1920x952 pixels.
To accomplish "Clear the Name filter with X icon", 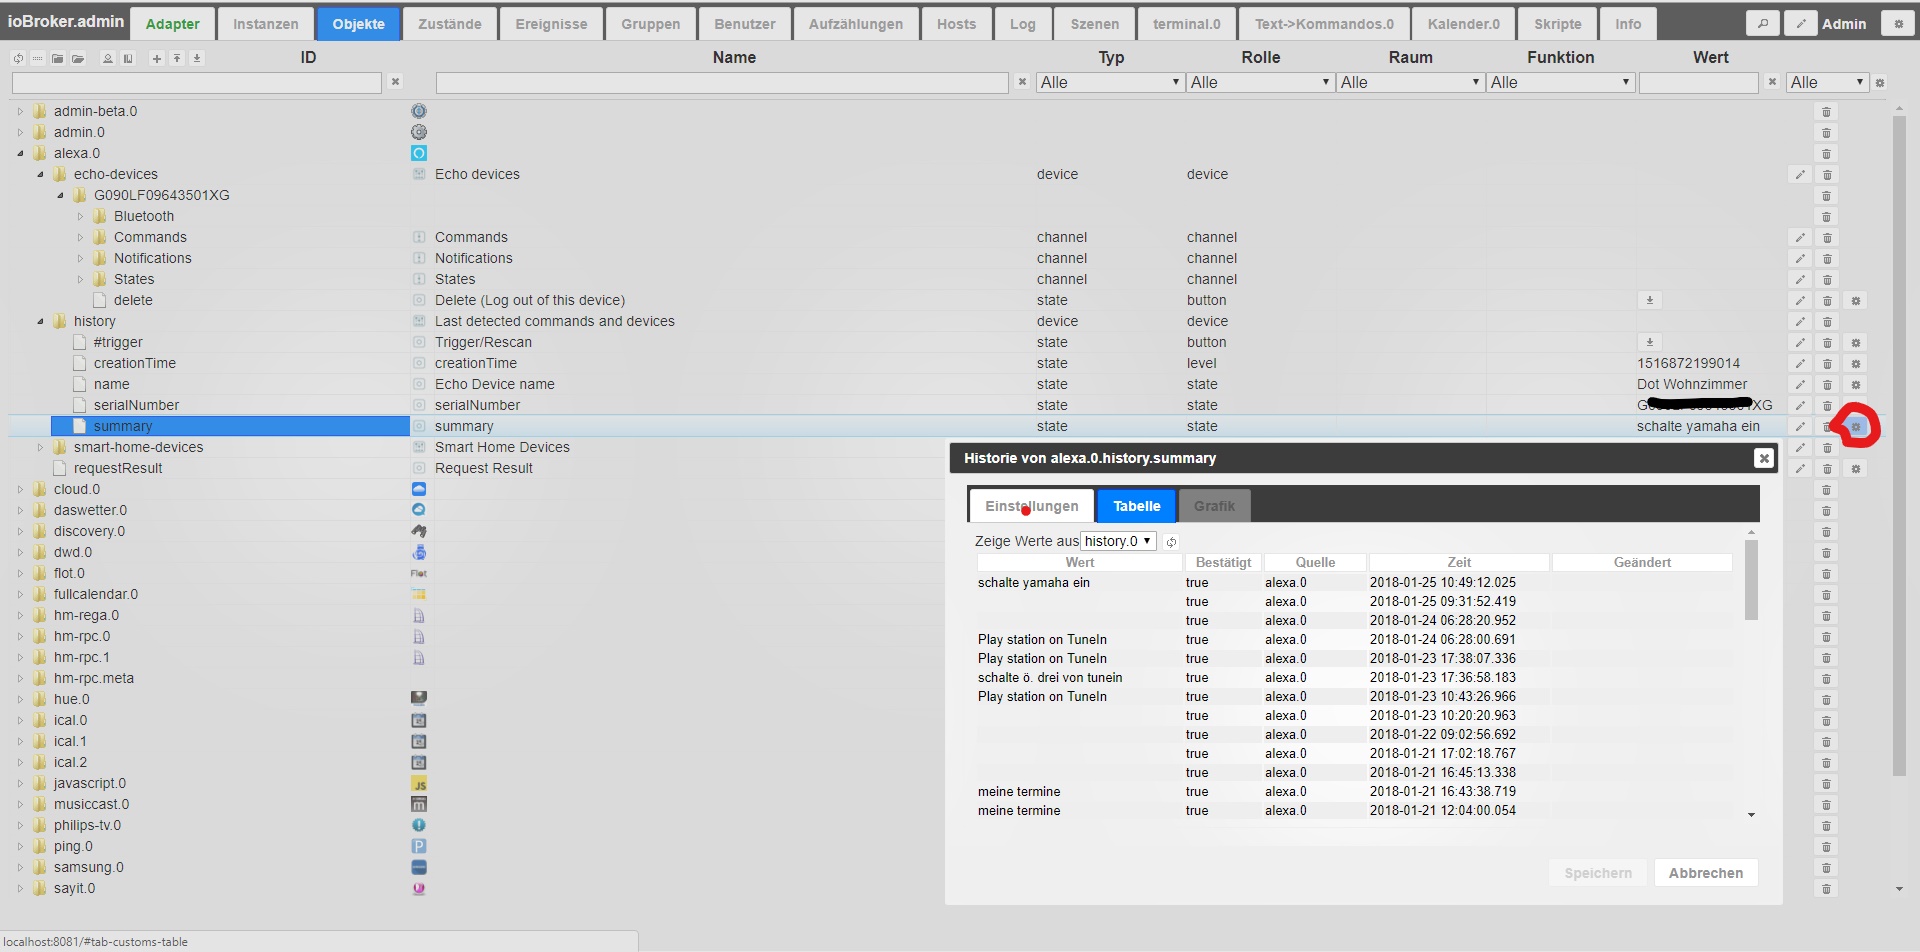I will pyautogui.click(x=1022, y=82).
